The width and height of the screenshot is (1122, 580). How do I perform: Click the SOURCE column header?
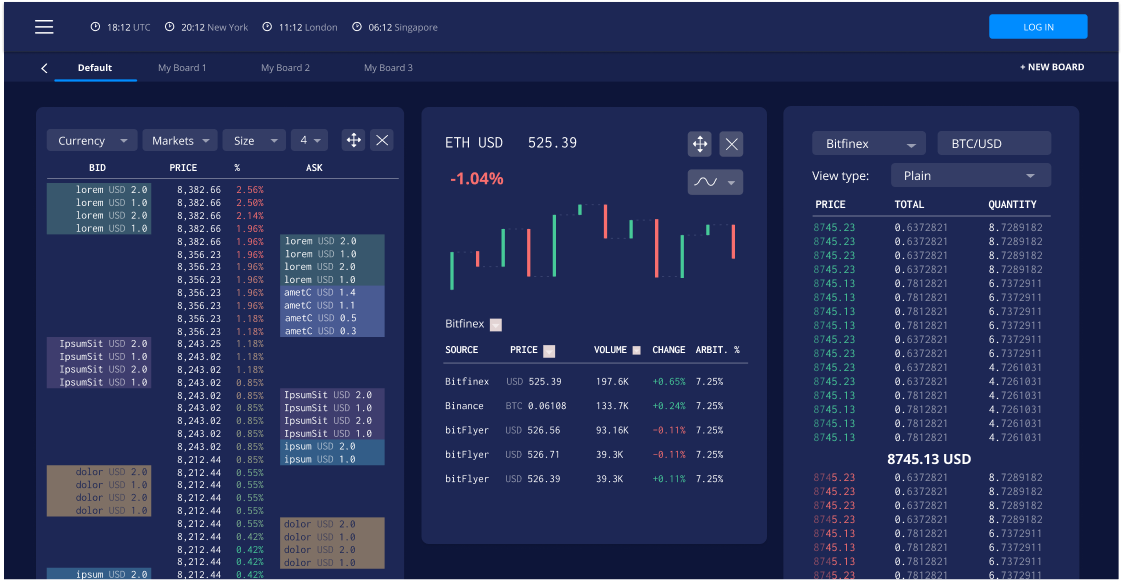click(x=462, y=350)
